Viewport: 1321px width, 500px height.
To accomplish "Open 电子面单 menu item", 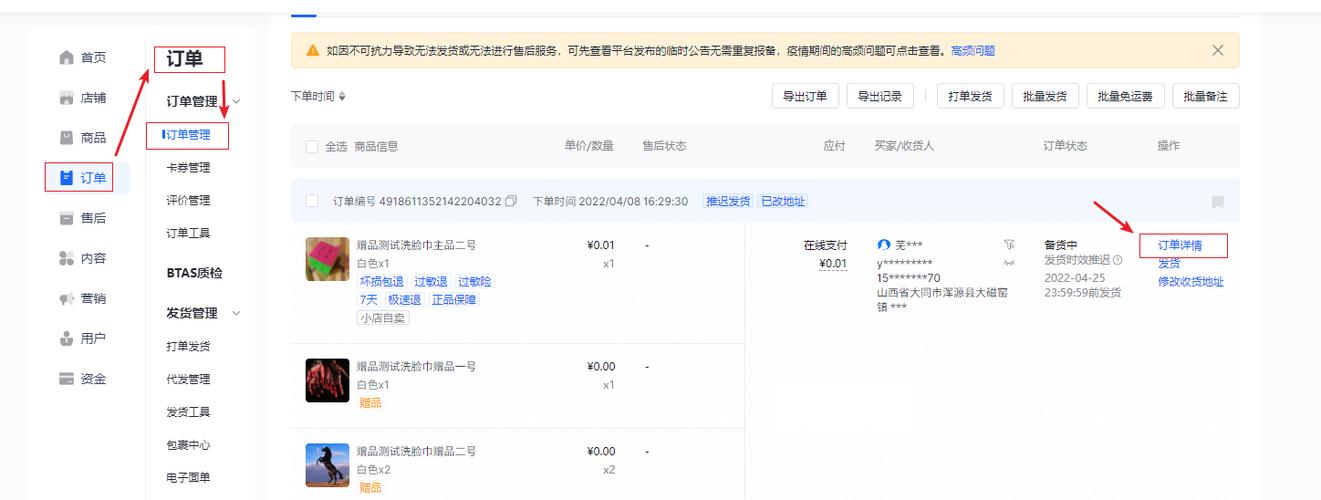I will tap(188, 478).
